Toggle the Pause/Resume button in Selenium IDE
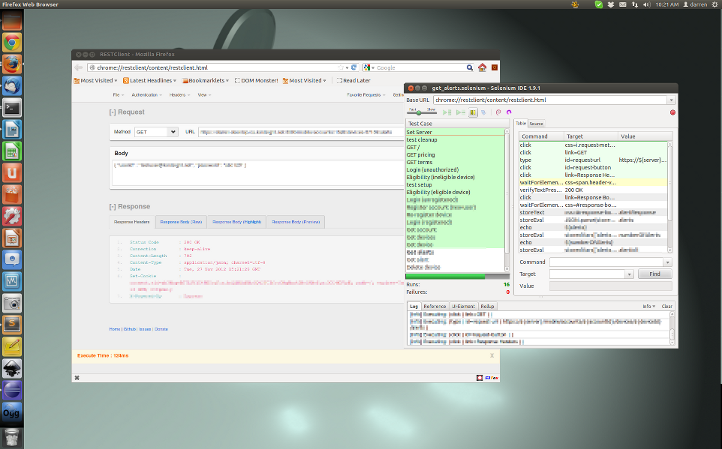This screenshot has height=449, width=722. pyautogui.click(x=473, y=112)
